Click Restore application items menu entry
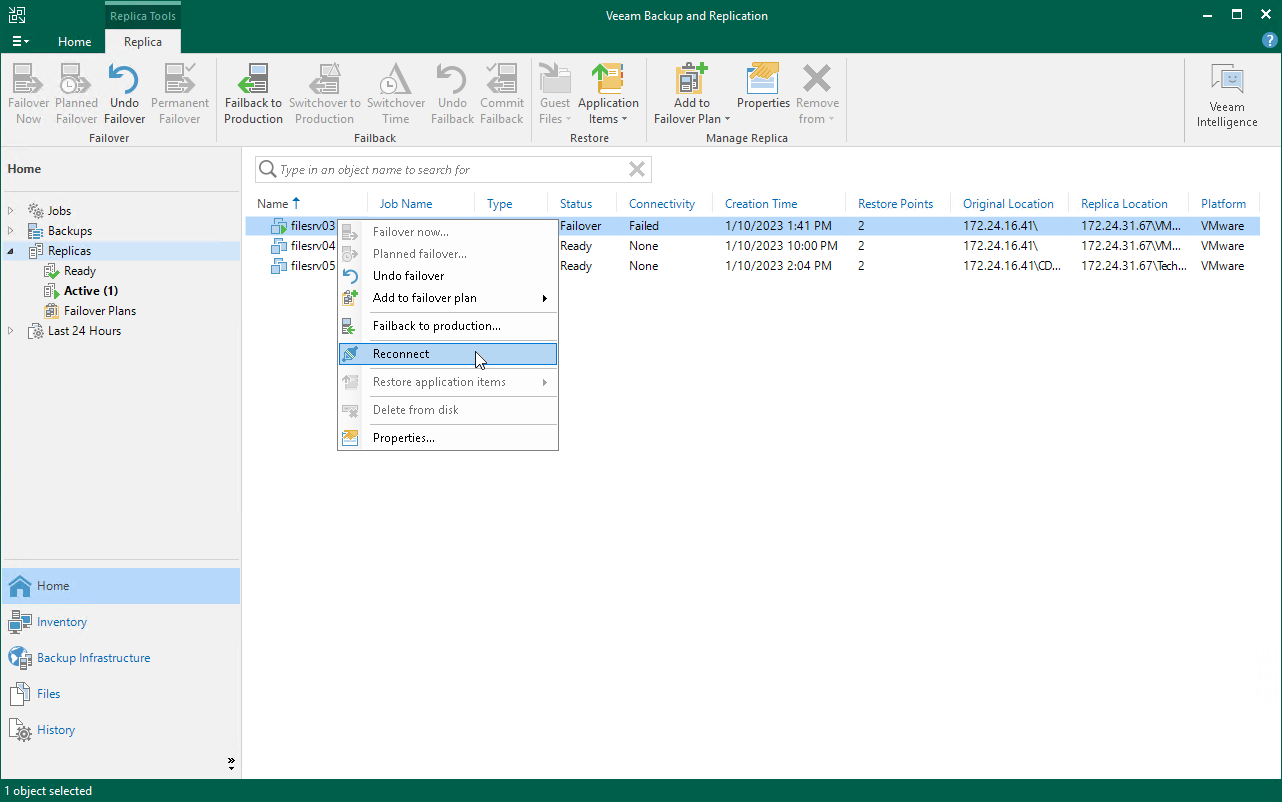1282x802 pixels. pos(448,382)
